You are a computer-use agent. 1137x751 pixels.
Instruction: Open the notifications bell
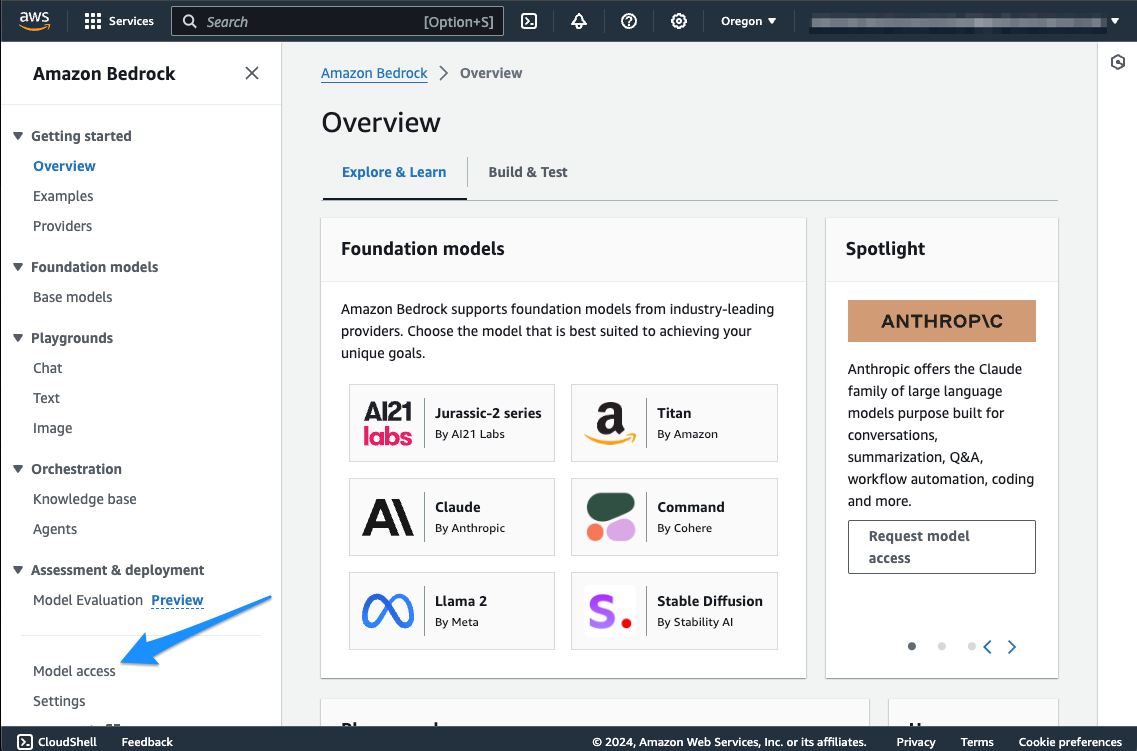[x=579, y=21]
